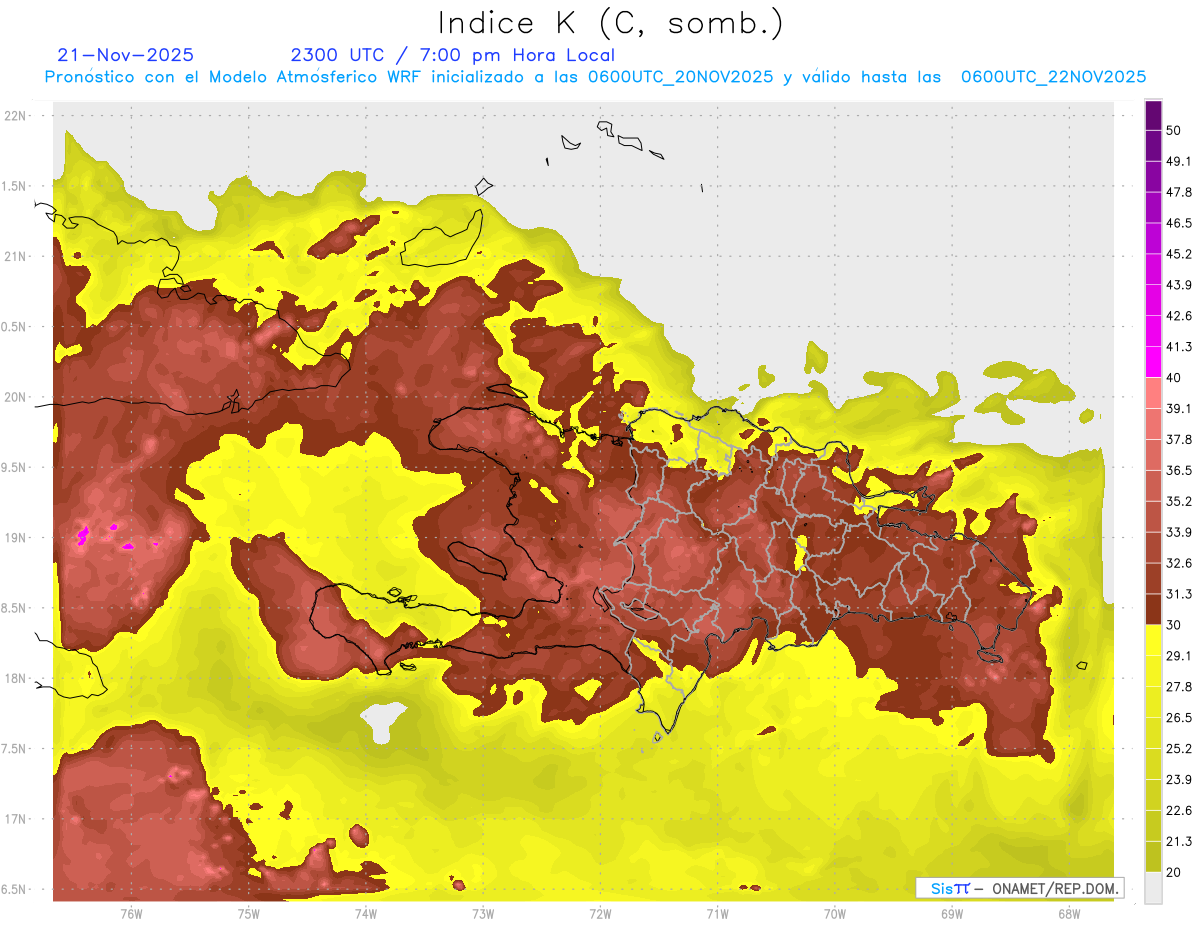
Task: Click latitude label "20N"
Action: tap(16, 397)
